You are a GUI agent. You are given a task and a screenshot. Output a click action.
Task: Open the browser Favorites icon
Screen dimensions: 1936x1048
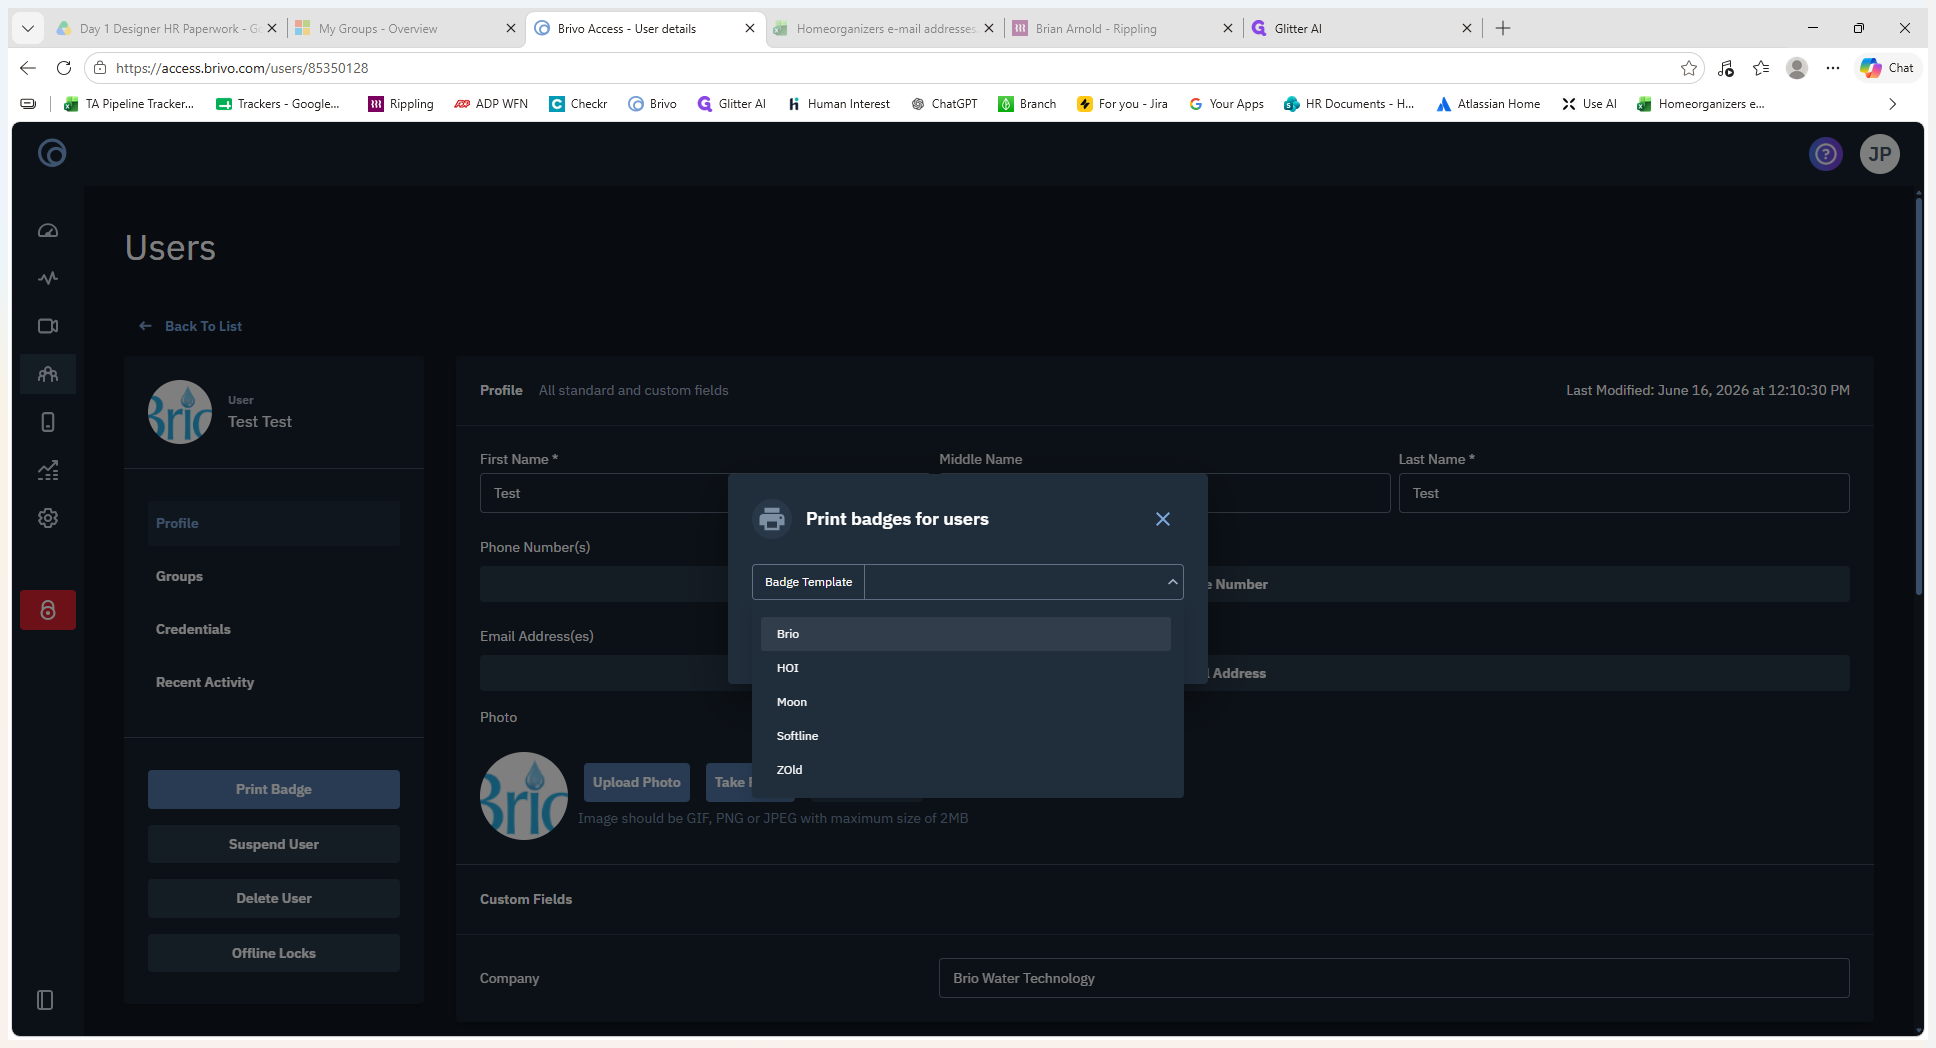point(1761,68)
